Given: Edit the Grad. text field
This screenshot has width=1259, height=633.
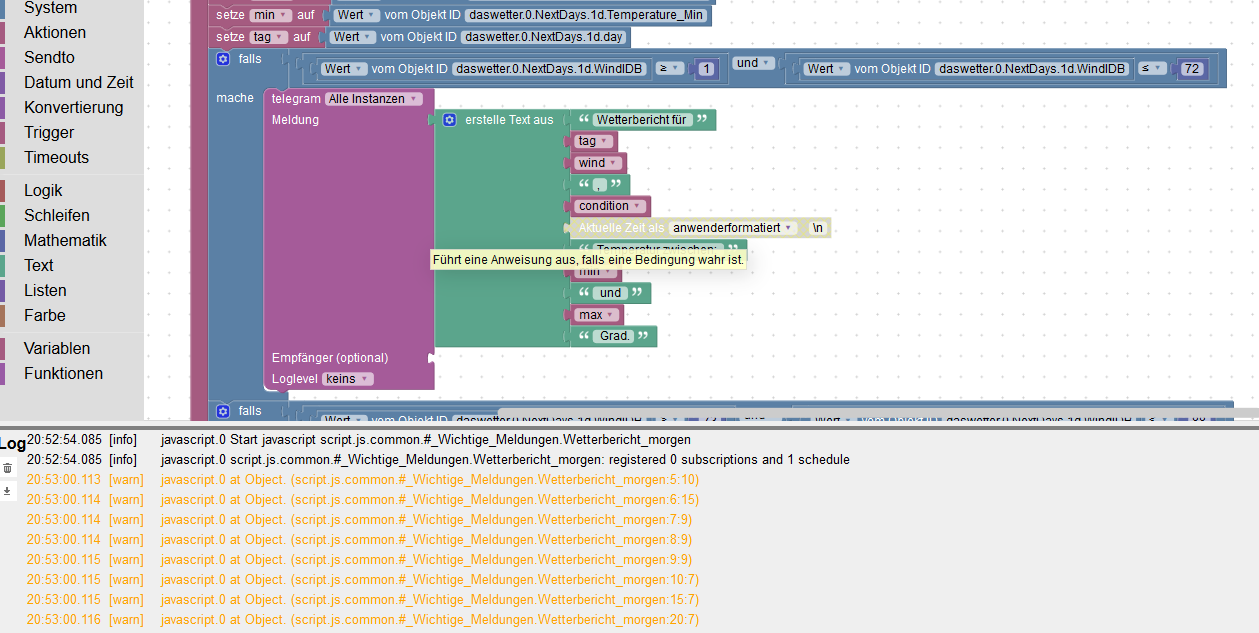Looking at the screenshot, I should 614,336.
